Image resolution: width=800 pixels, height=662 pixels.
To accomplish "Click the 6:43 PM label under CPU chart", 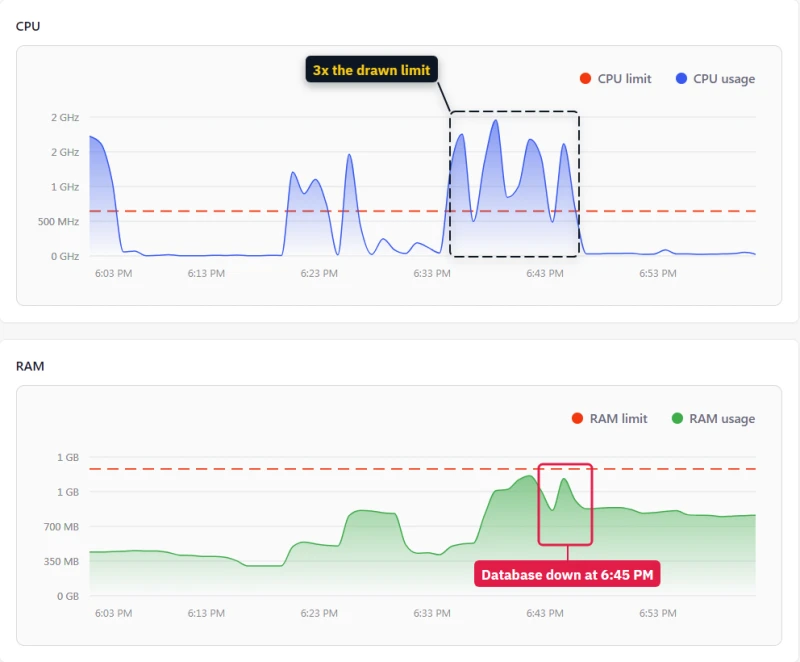I will (x=545, y=273).
